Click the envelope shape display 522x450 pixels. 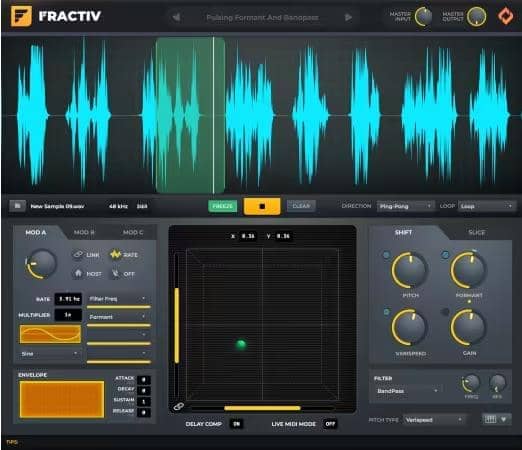pos(62,399)
